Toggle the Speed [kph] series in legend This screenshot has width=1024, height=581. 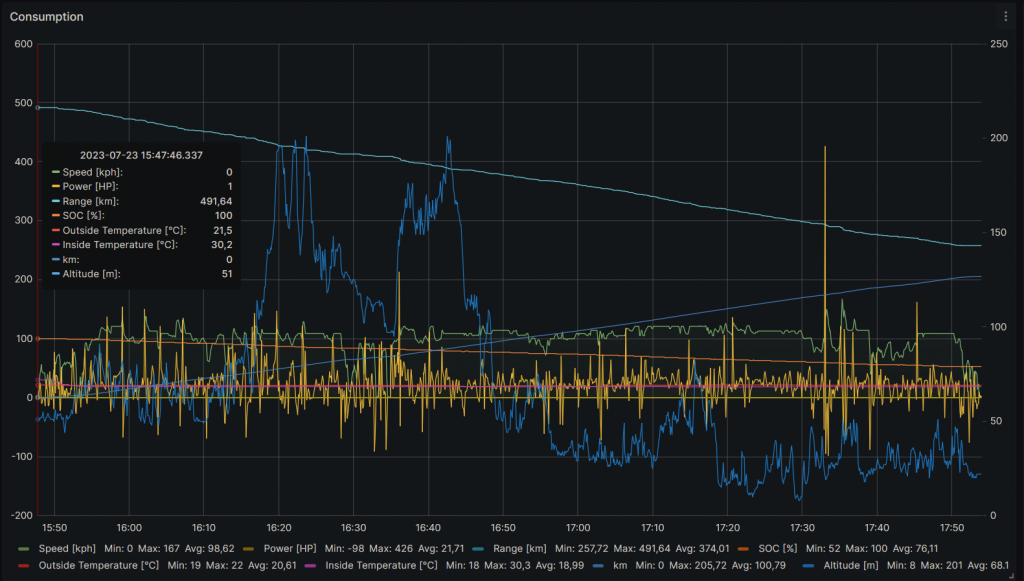[67, 548]
